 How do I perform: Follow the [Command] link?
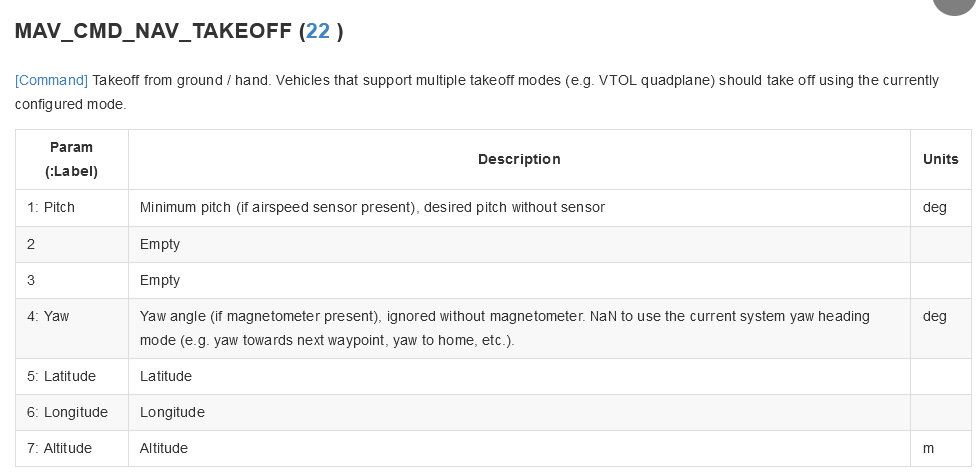pos(51,81)
